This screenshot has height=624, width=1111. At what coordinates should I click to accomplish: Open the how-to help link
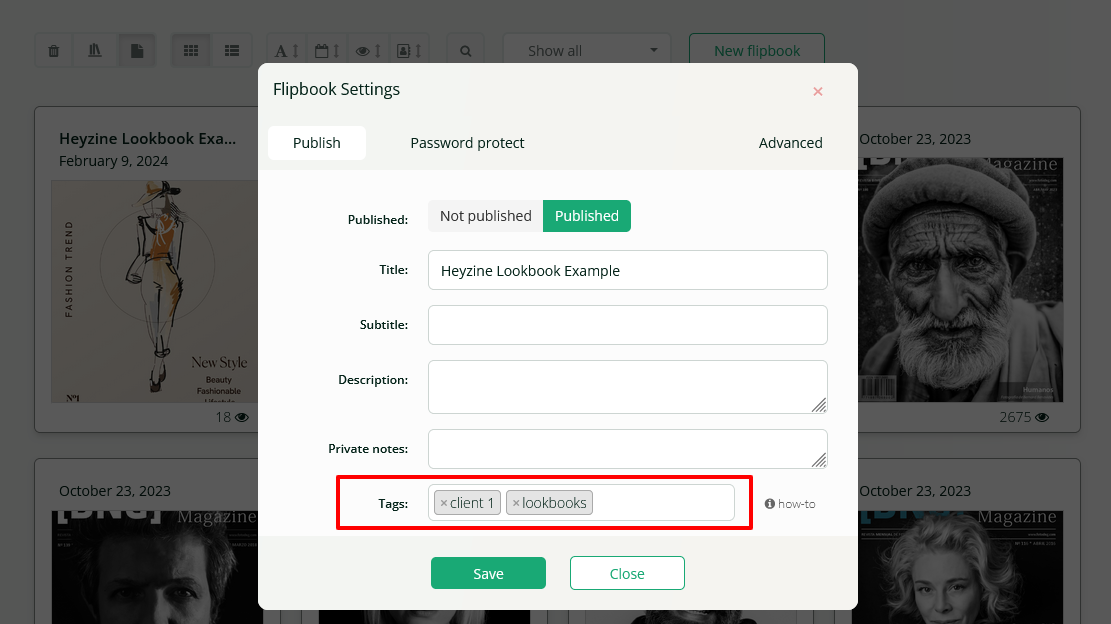pyautogui.click(x=790, y=503)
